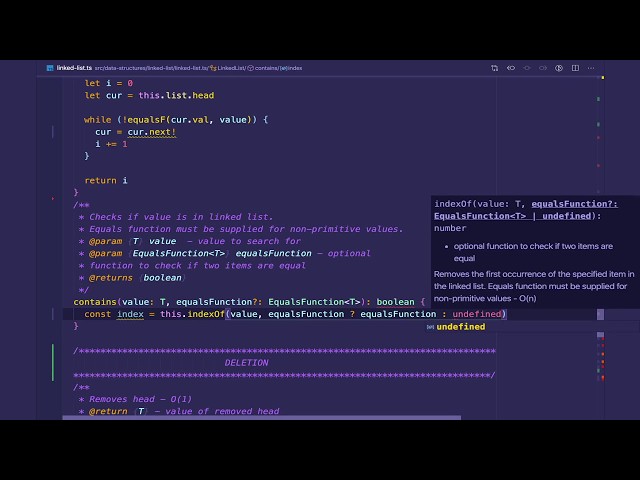Click 'indexOf' in the const index line

(206, 314)
